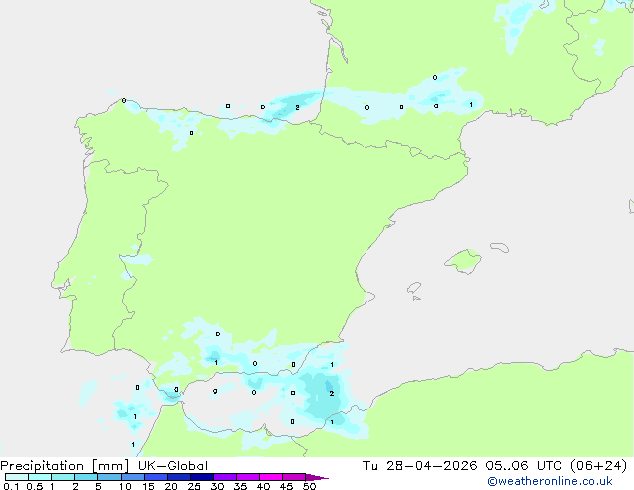Click the over-50 arrow at the legend's end
634x490 pixels.
point(317,477)
